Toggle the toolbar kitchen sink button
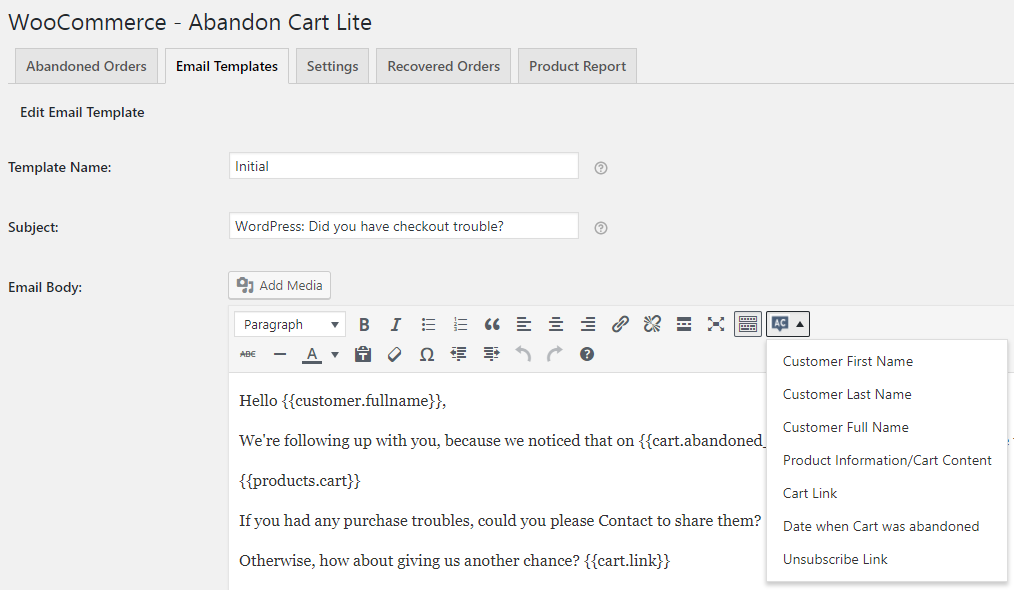The height and width of the screenshot is (590, 1014). pyautogui.click(x=748, y=324)
